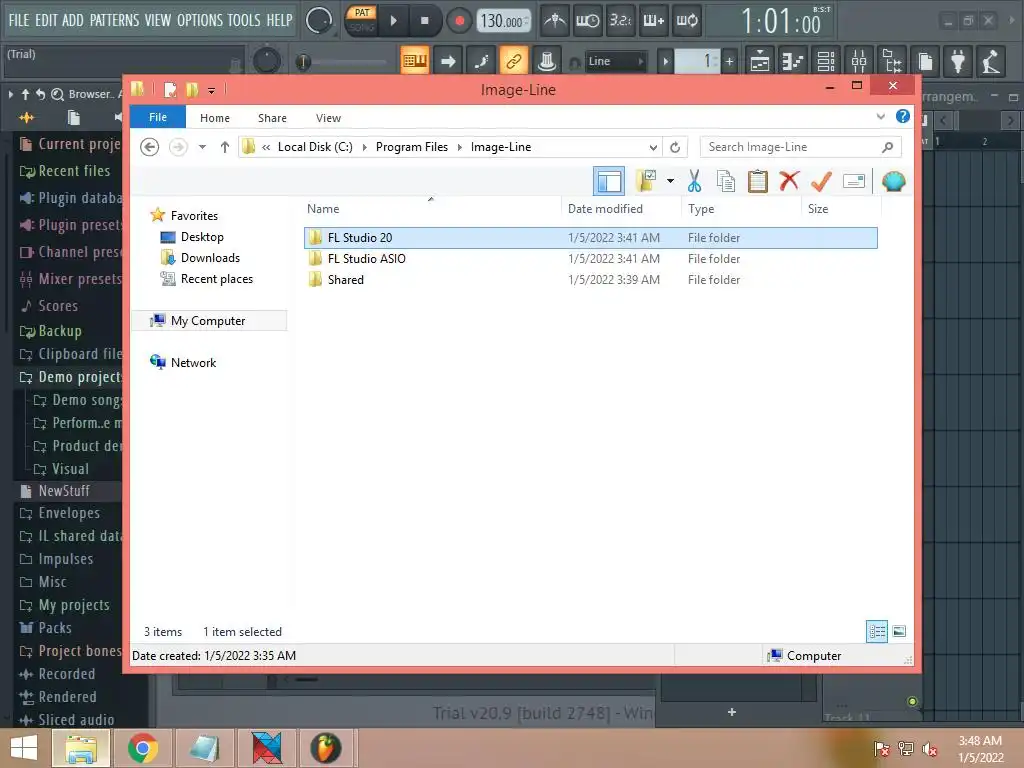1024x768 pixels.
Task: Open Explorer help question mark icon
Action: [x=903, y=116]
